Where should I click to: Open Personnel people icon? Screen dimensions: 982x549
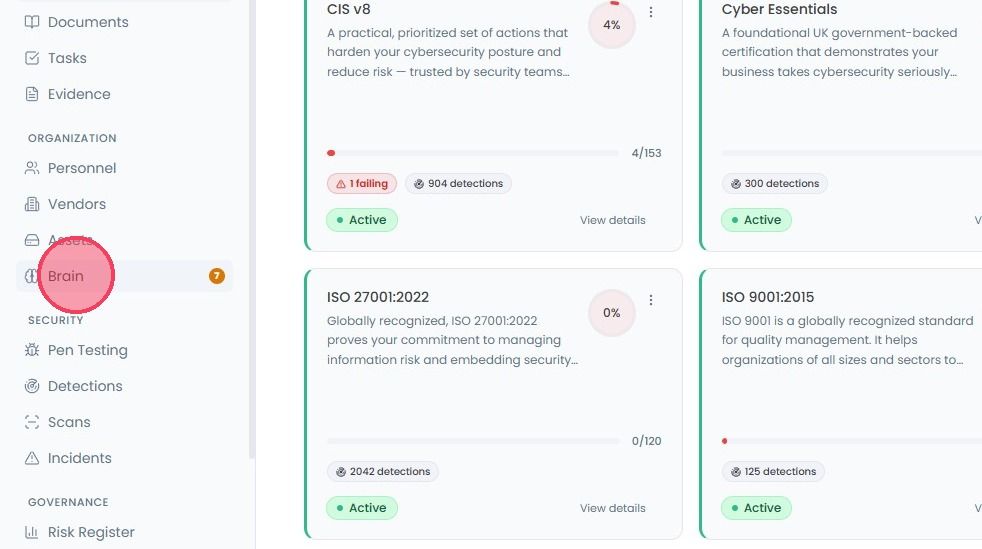coord(31,168)
